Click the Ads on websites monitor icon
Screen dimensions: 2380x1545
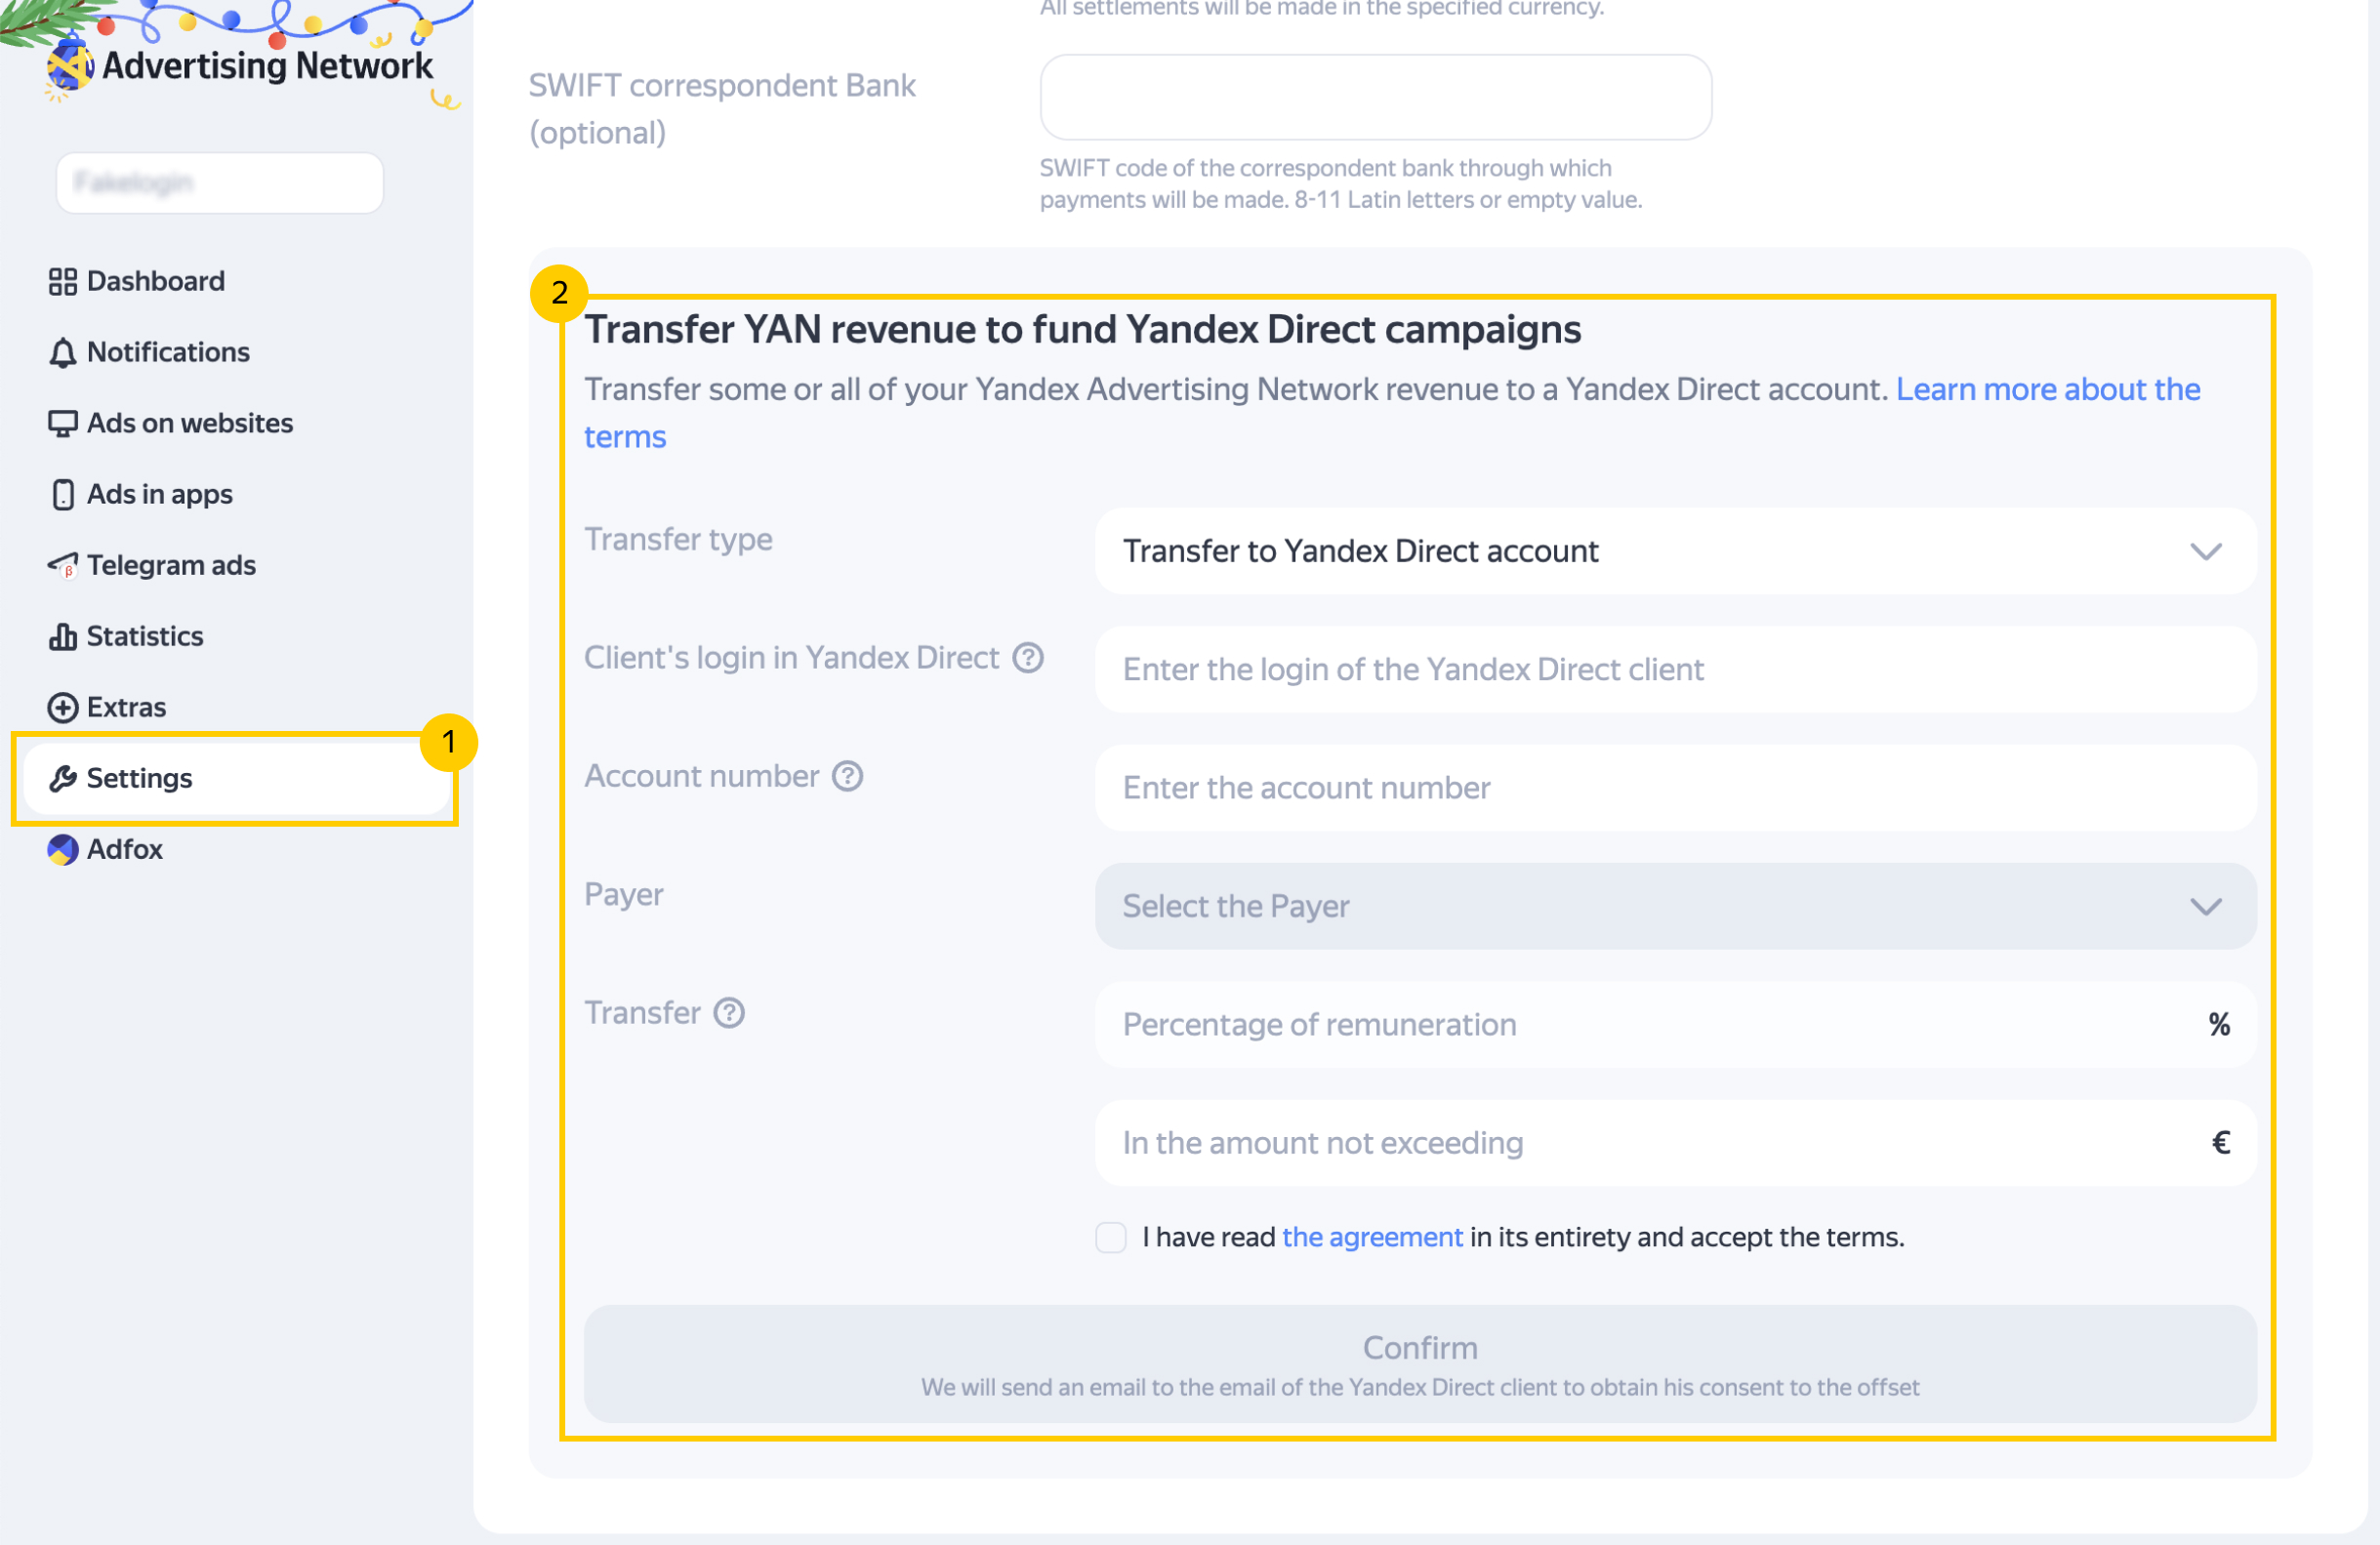coord(62,424)
